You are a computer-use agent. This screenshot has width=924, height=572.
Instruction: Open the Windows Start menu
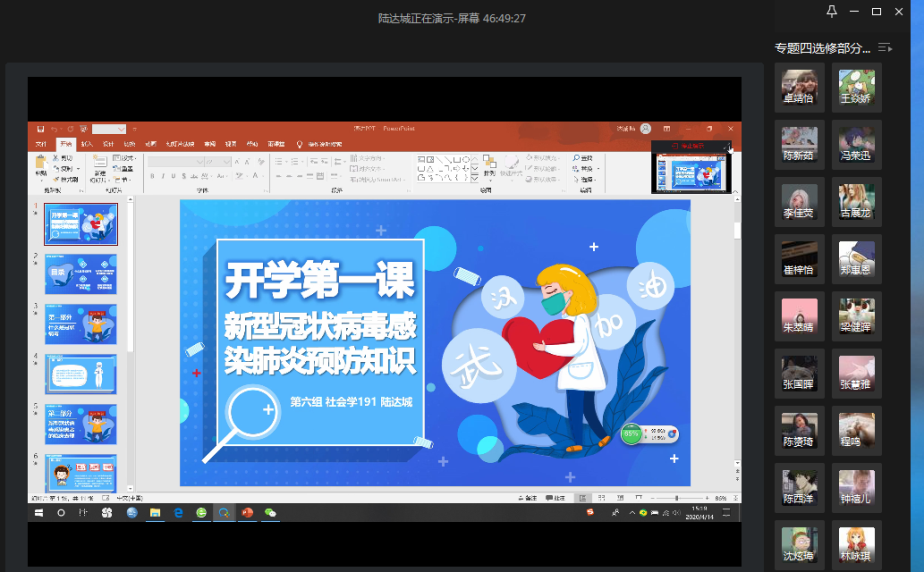click(x=39, y=513)
